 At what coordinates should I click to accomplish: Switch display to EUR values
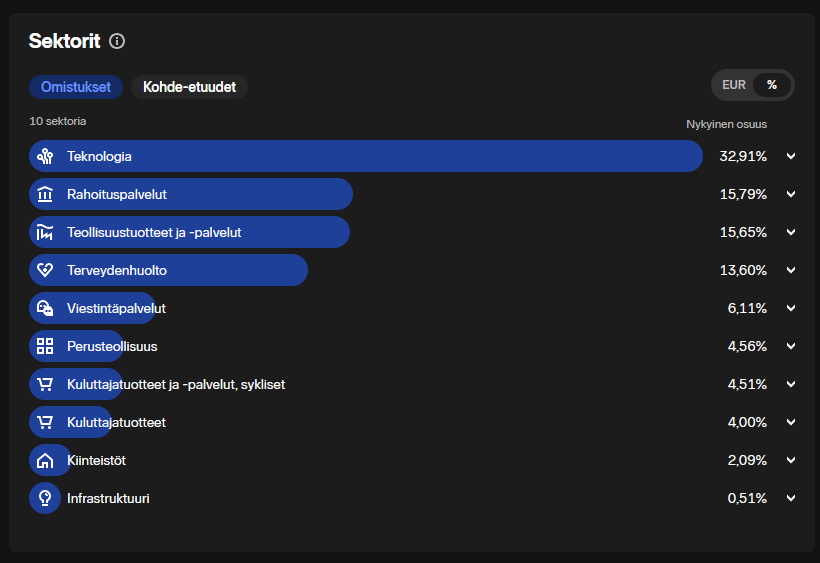pyautogui.click(x=734, y=85)
